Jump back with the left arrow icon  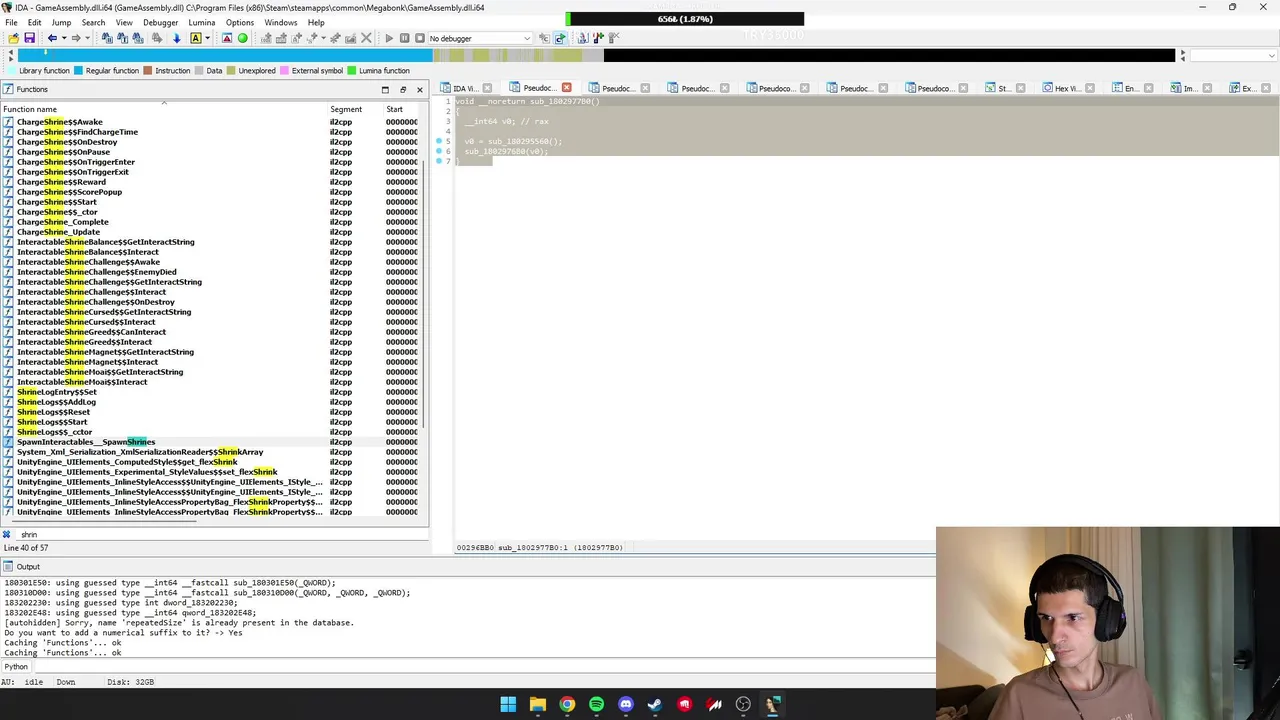coord(52,38)
